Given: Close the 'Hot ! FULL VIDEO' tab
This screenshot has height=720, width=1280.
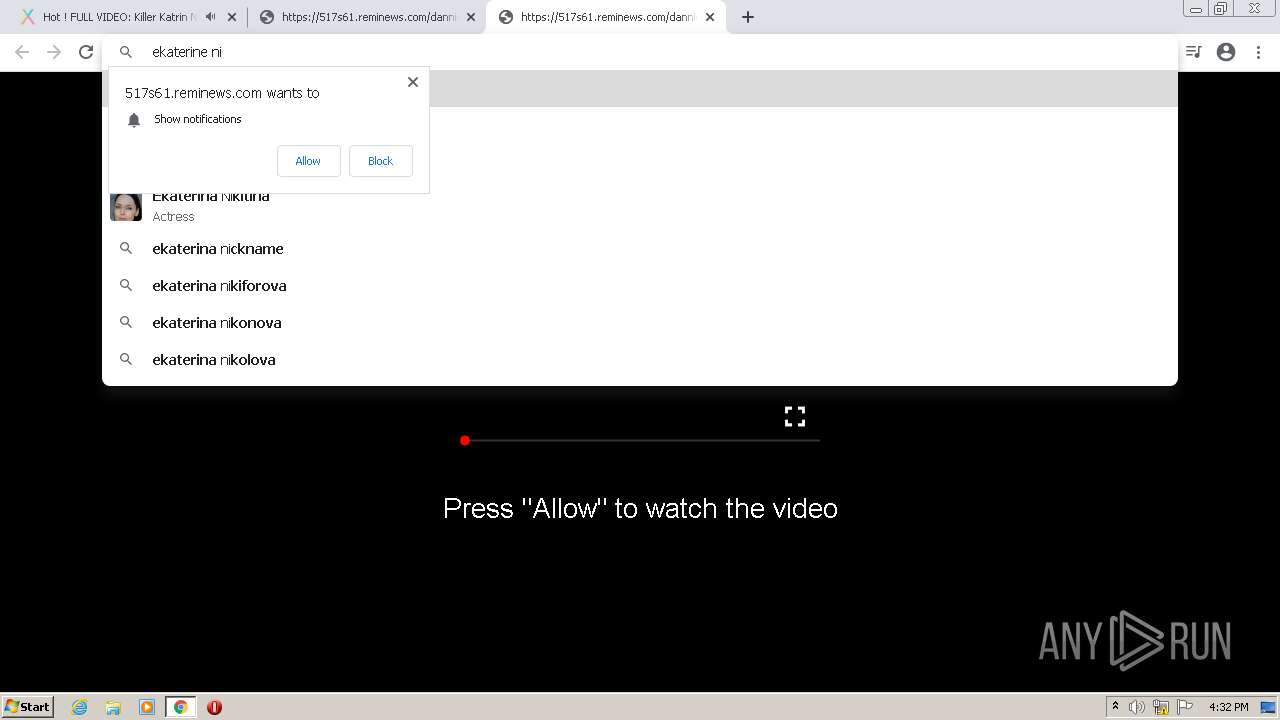Looking at the screenshot, I should click(232, 17).
